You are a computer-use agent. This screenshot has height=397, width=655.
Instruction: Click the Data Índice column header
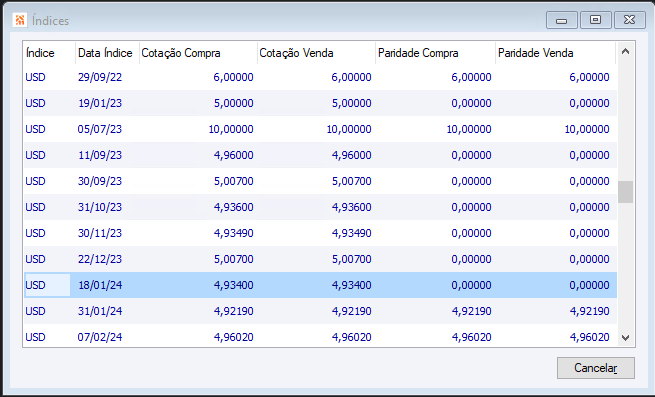point(107,53)
